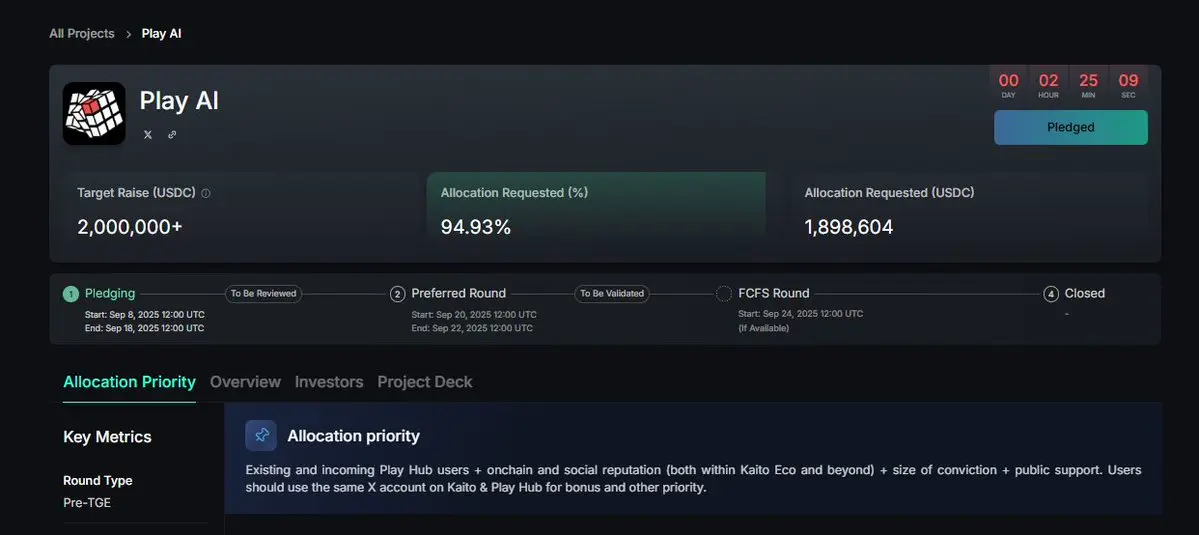Click the 2,000,000+ target raise value

[x=130, y=227]
